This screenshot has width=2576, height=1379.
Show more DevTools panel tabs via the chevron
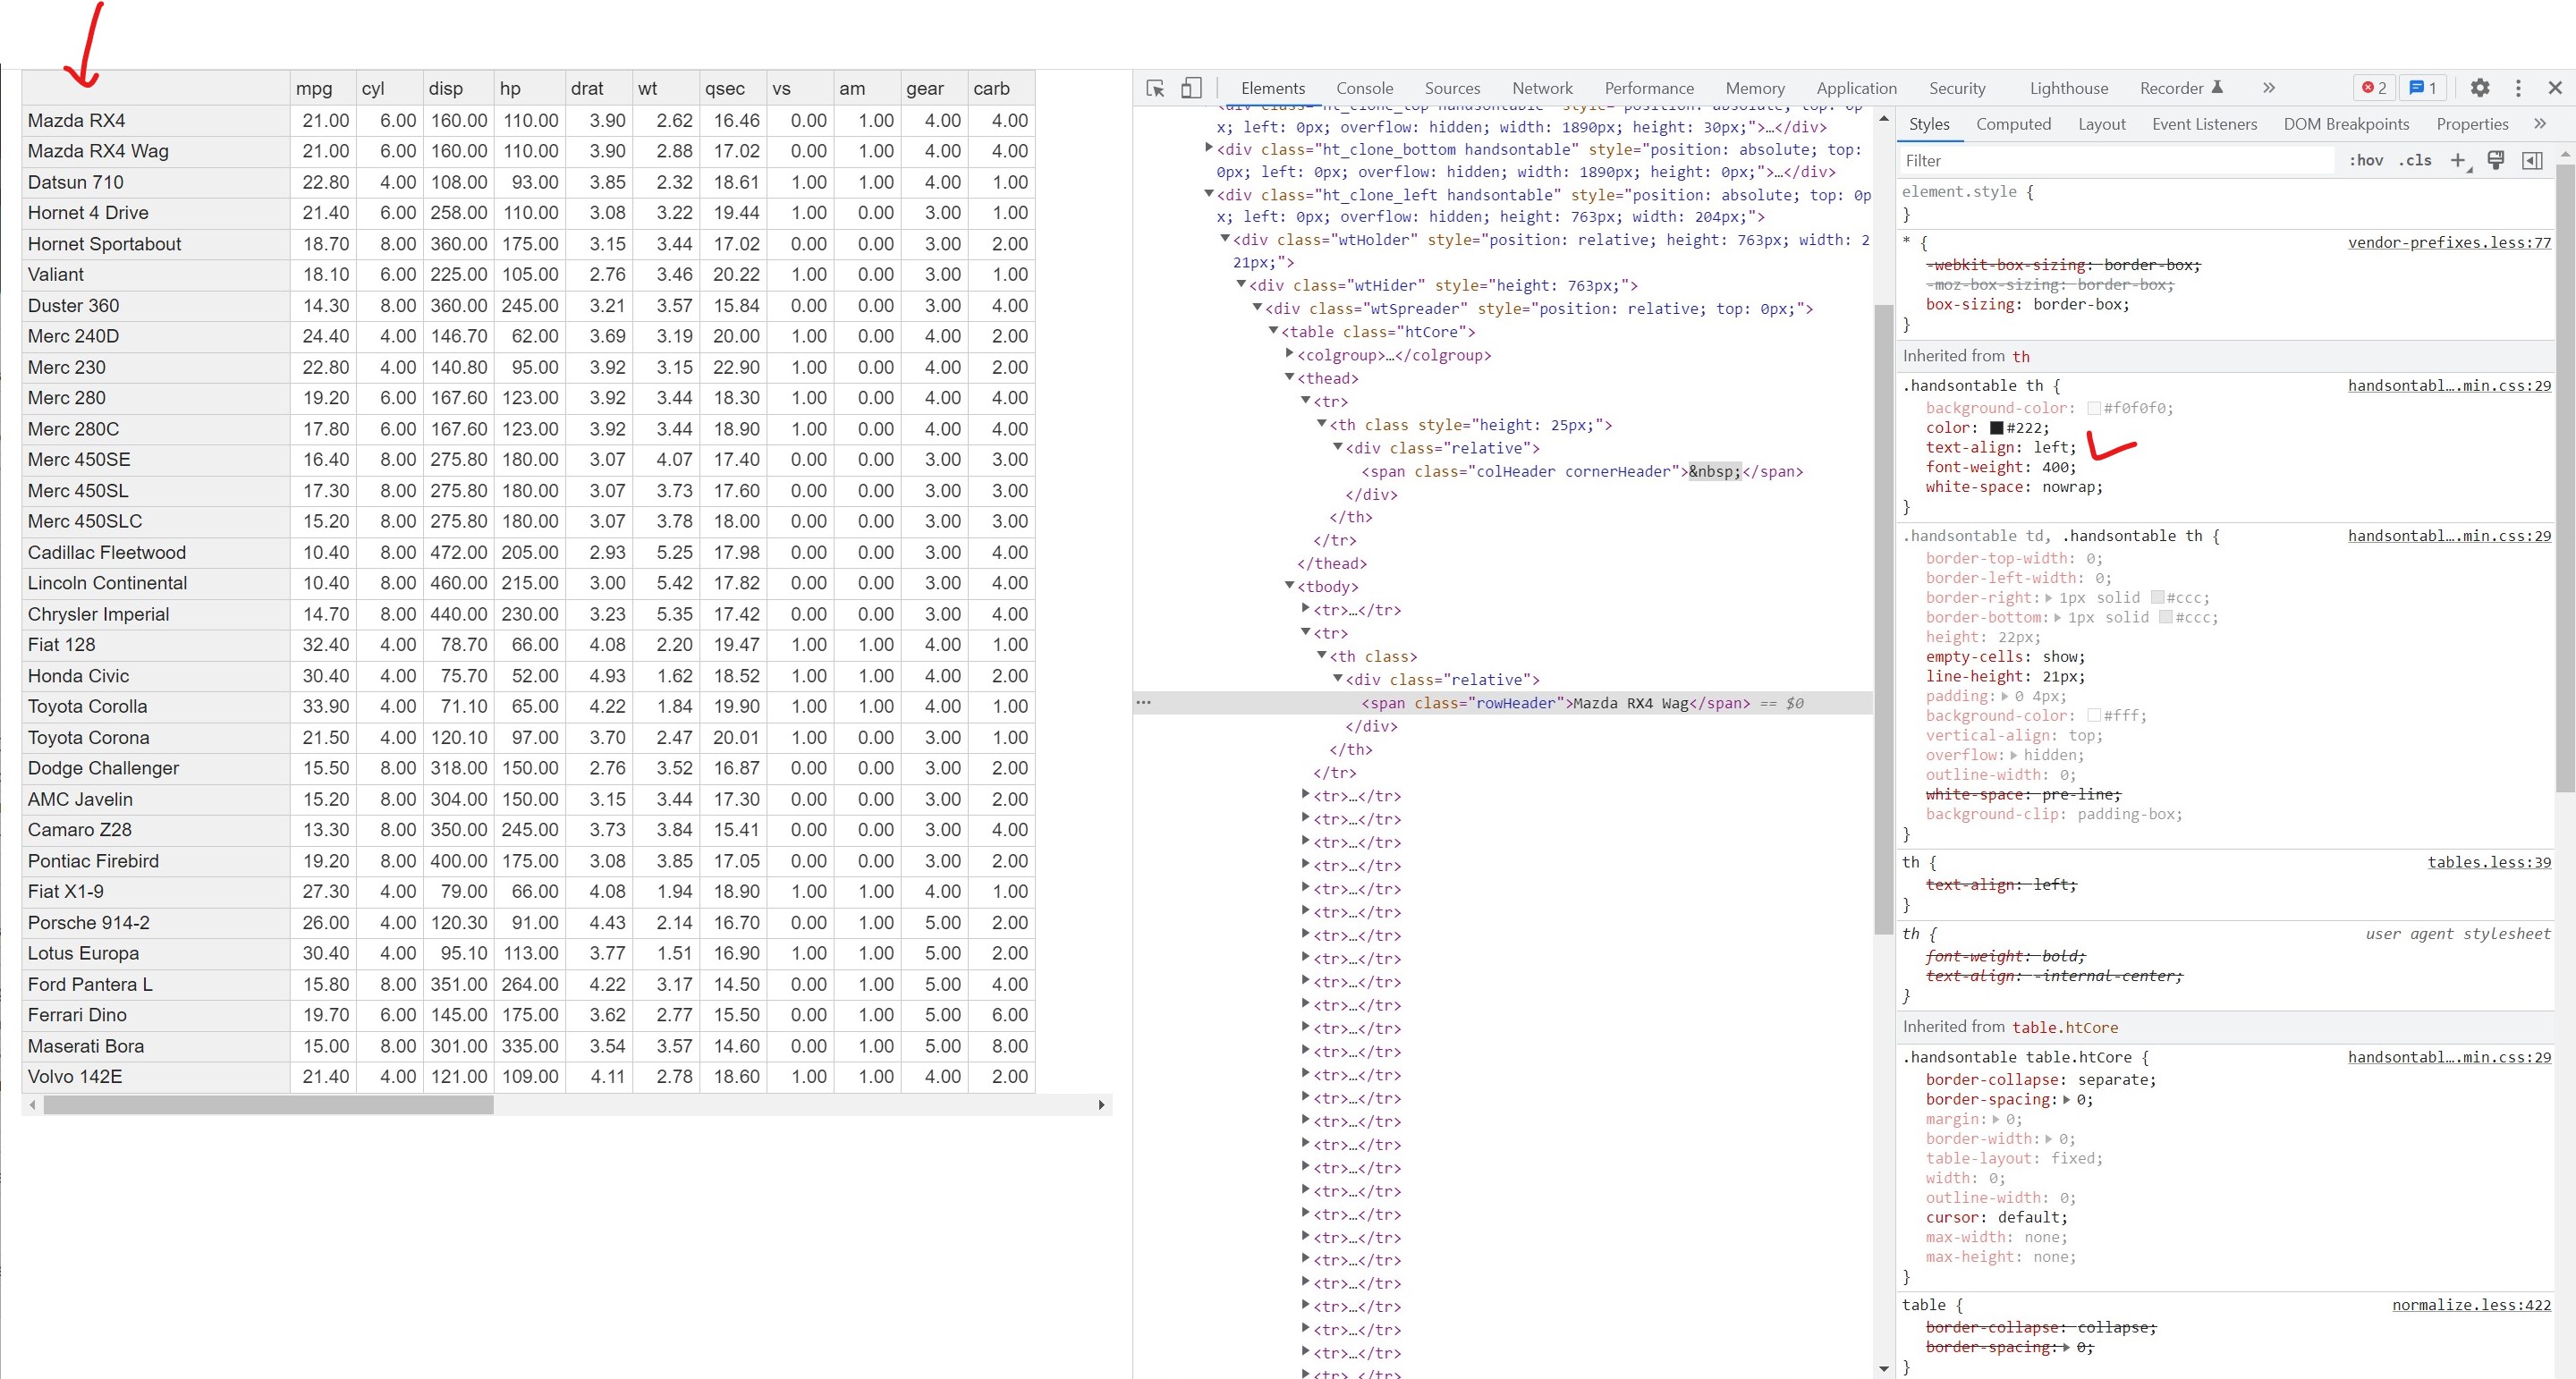2269,88
